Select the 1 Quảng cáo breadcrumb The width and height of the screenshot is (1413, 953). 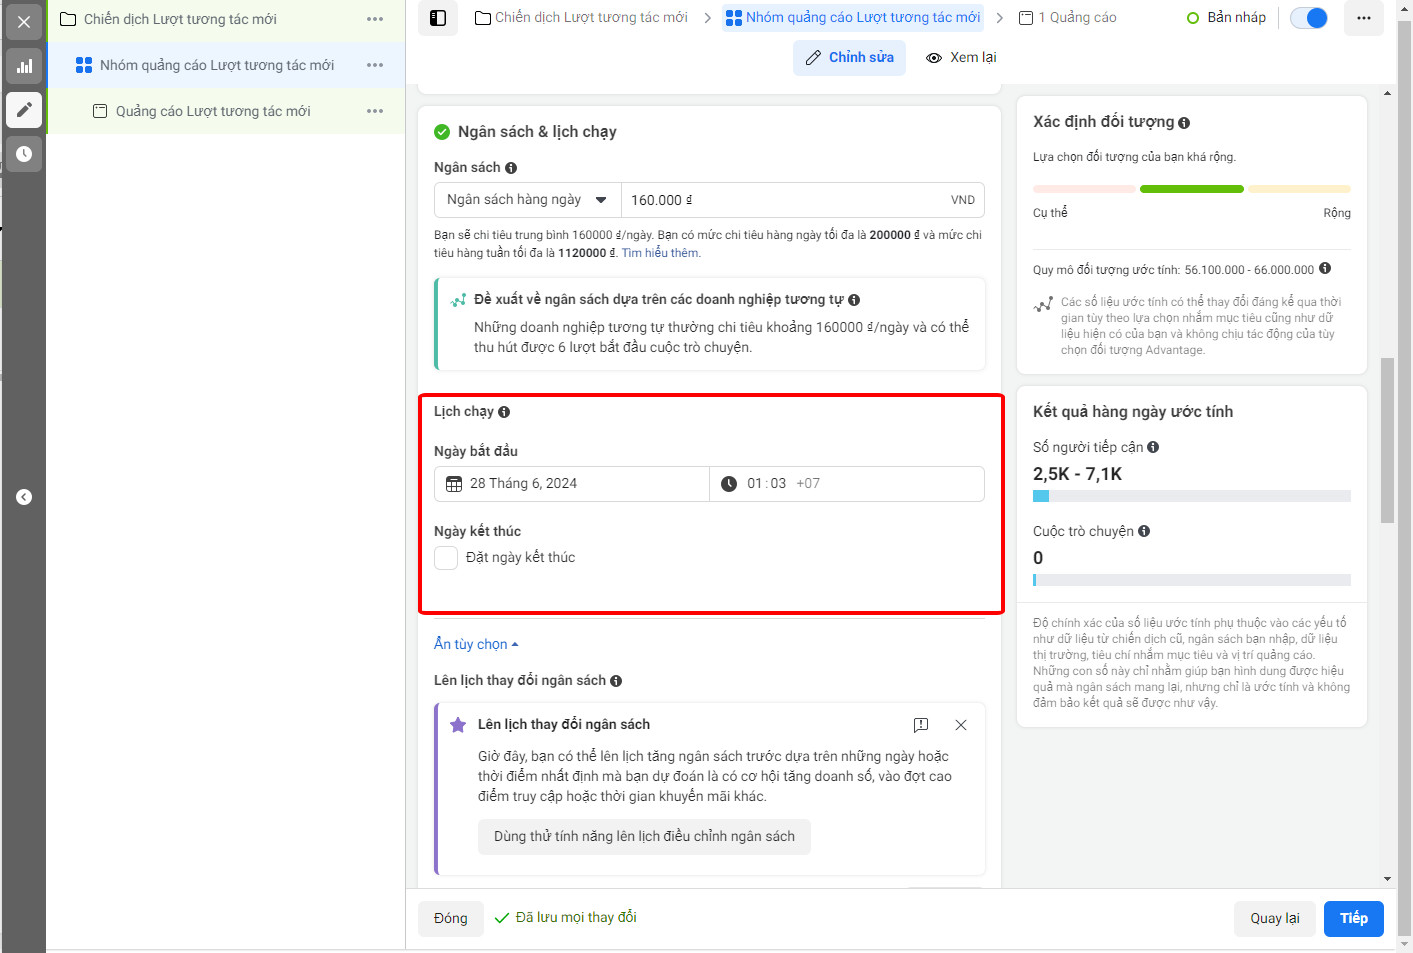point(1067,18)
